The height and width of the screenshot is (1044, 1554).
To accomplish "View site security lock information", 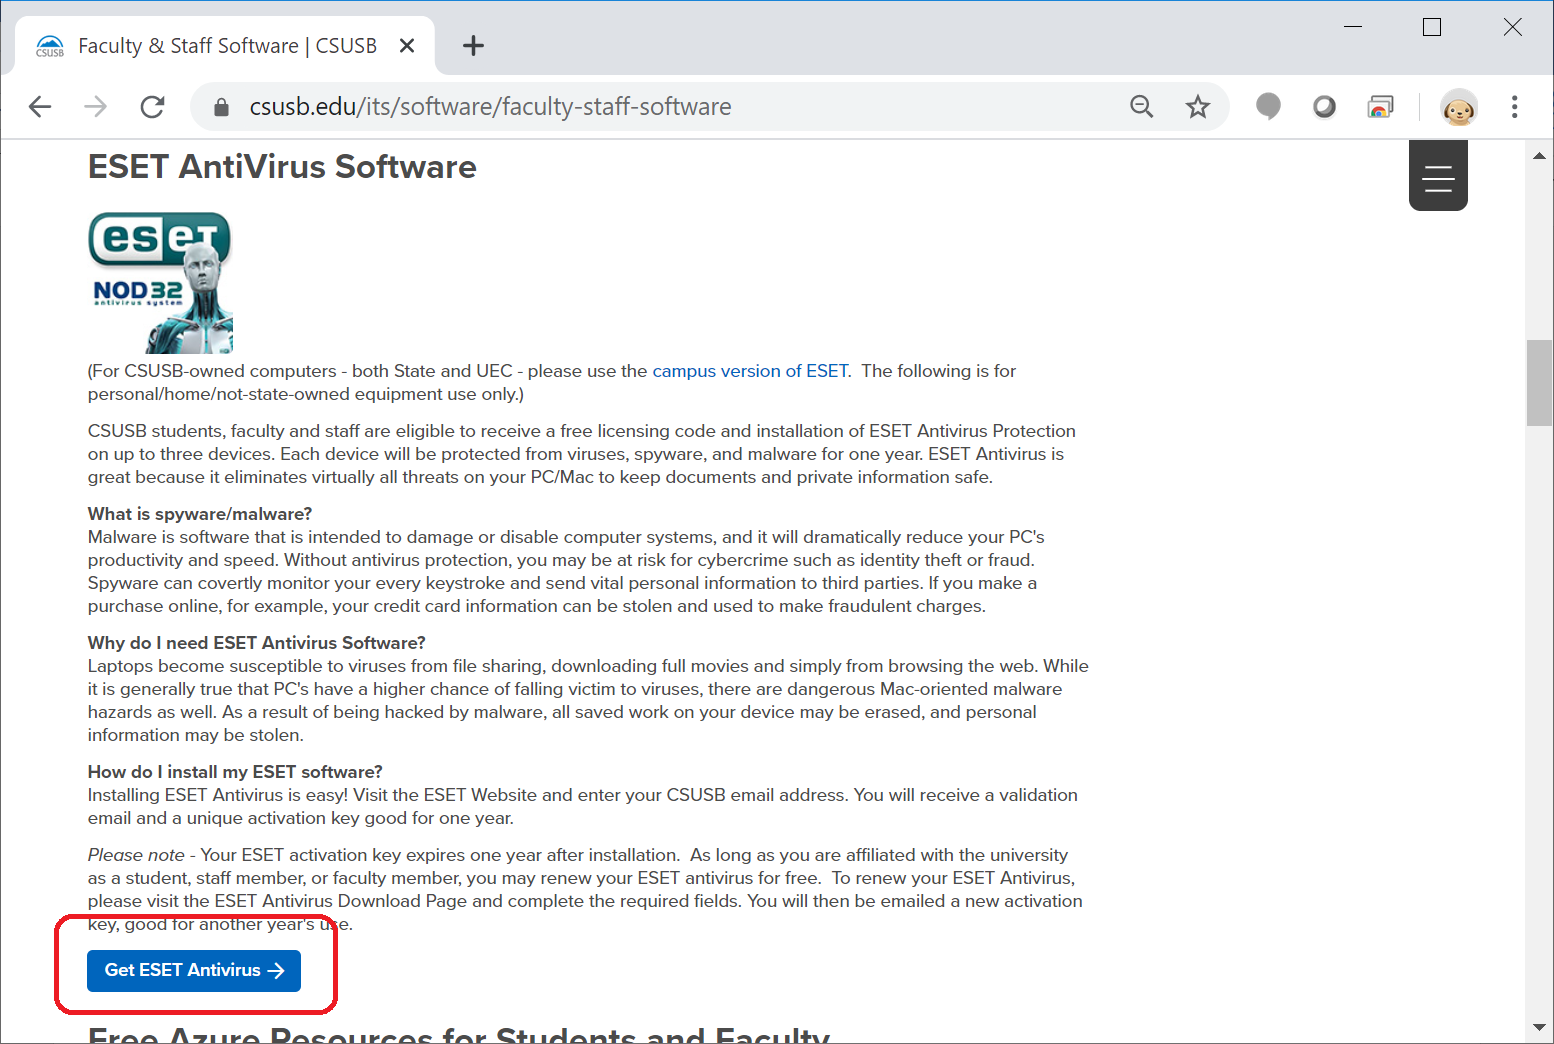I will click(x=222, y=107).
